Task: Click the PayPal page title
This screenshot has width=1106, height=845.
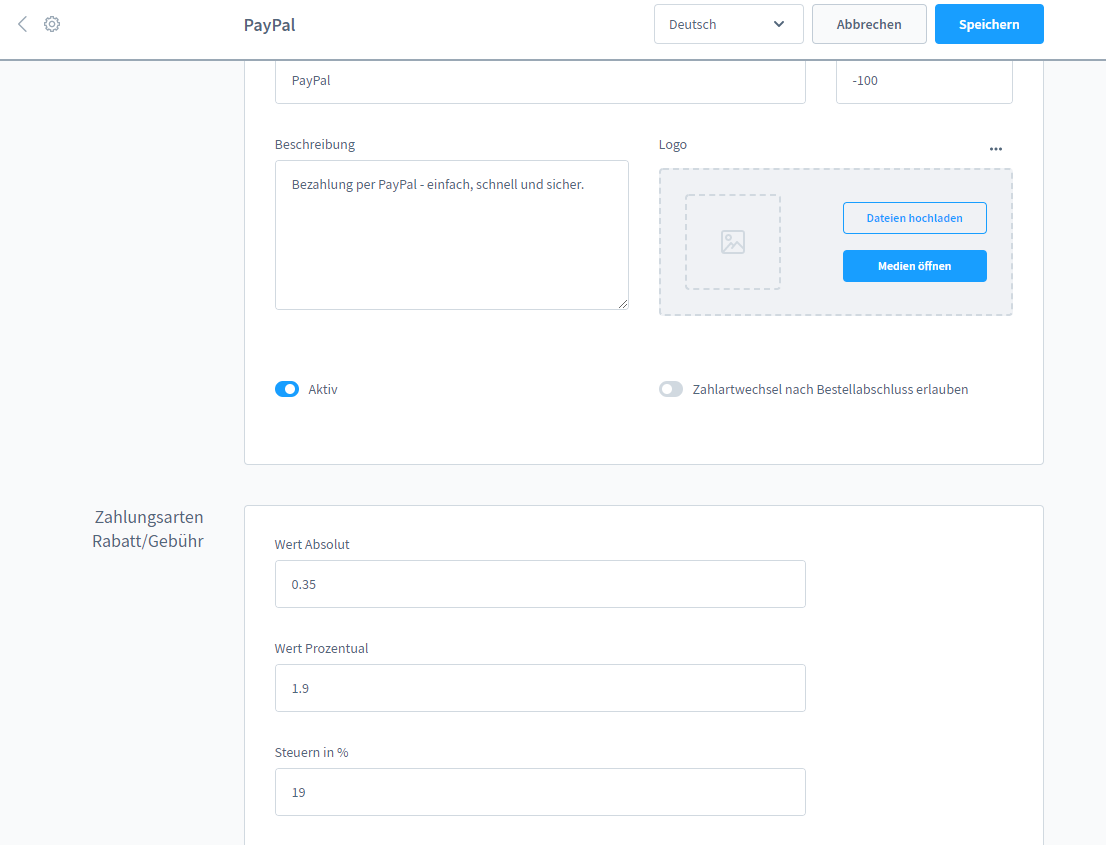Action: [269, 25]
